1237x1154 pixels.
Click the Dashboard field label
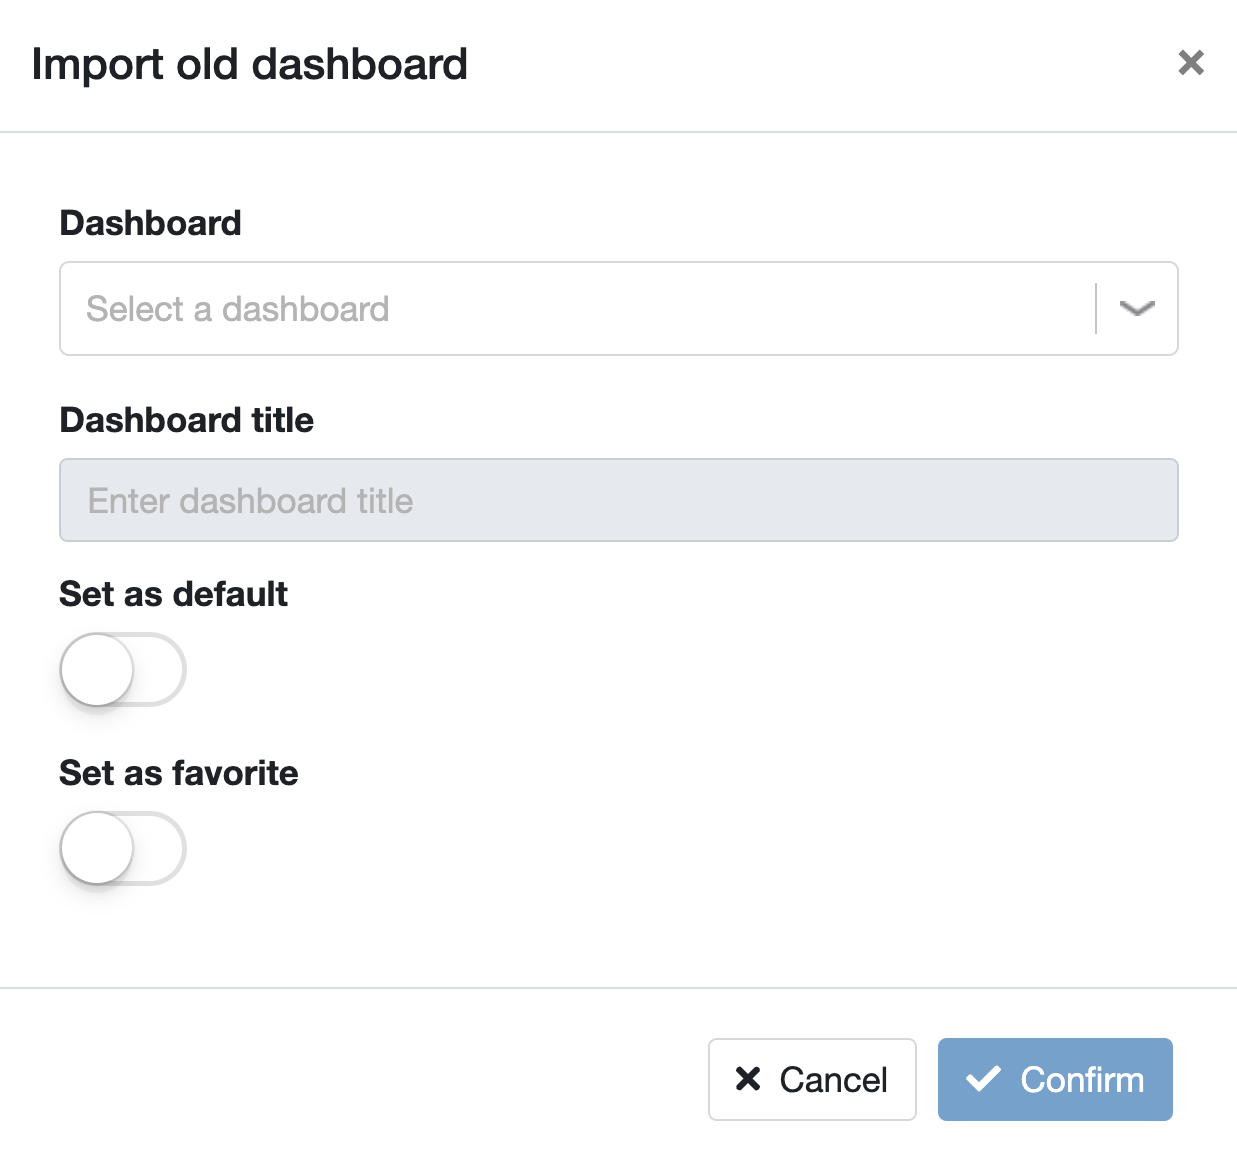point(151,222)
